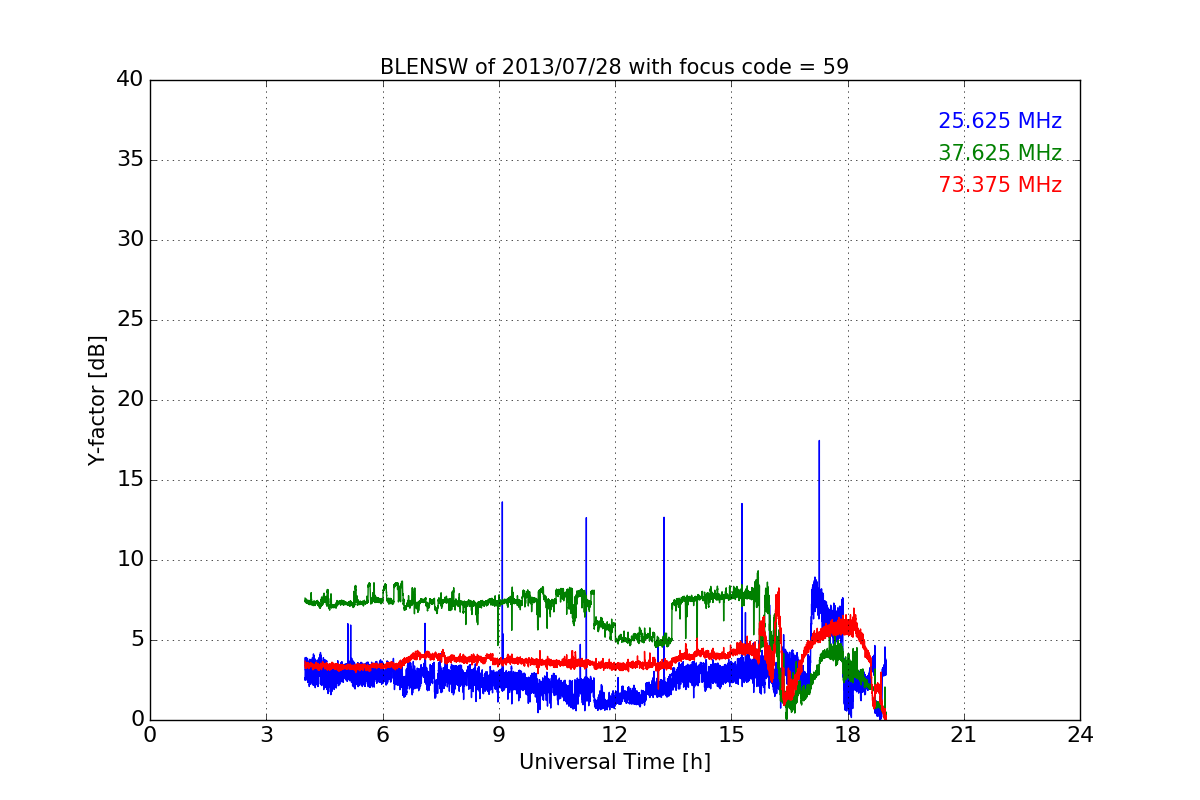Click y-axis tick label 20
The width and height of the screenshot is (1200, 800).
(130, 400)
